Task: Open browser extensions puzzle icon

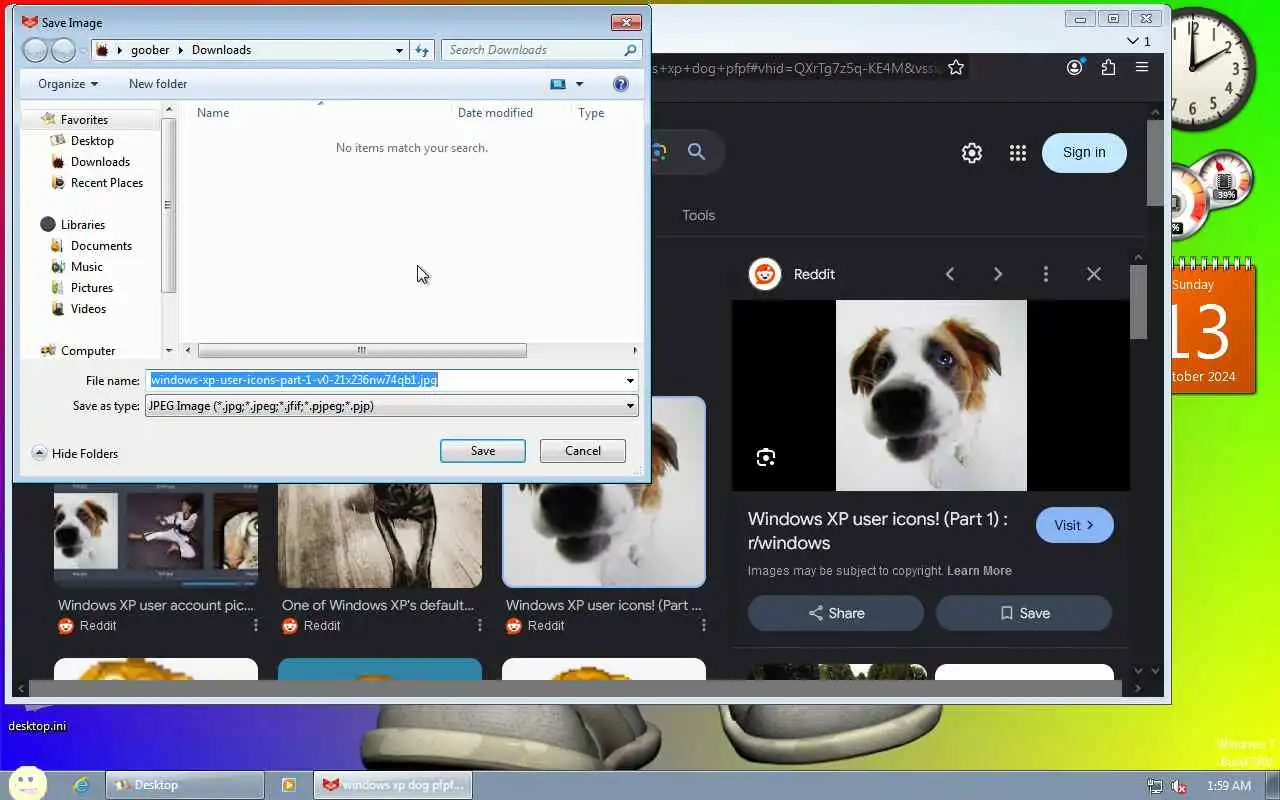Action: (1108, 68)
